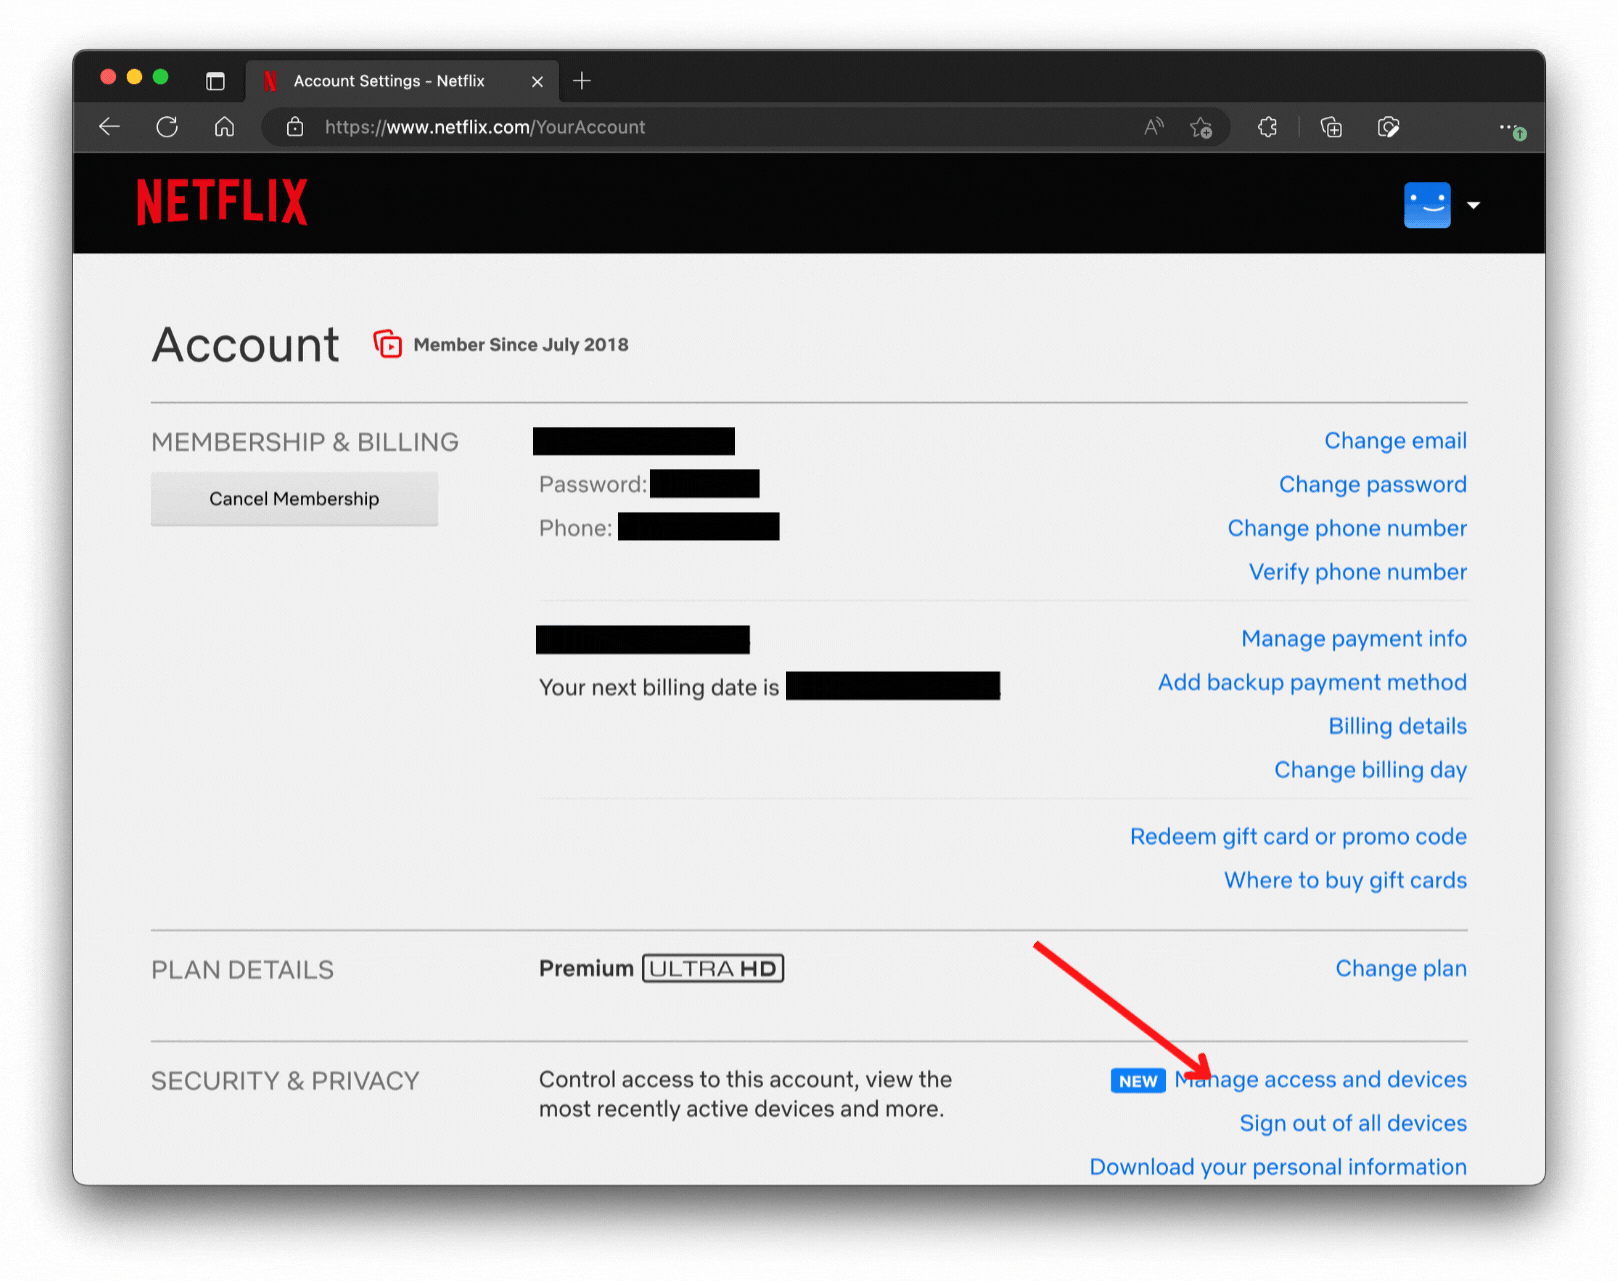This screenshot has width=1618, height=1281.
Task: Click the PLAN DETAILS section label
Action: point(243,970)
